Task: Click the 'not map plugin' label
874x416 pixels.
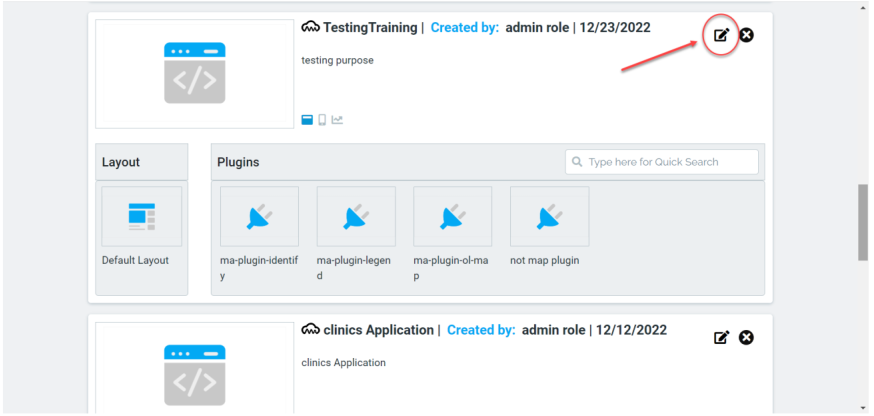Action: click(x=545, y=260)
